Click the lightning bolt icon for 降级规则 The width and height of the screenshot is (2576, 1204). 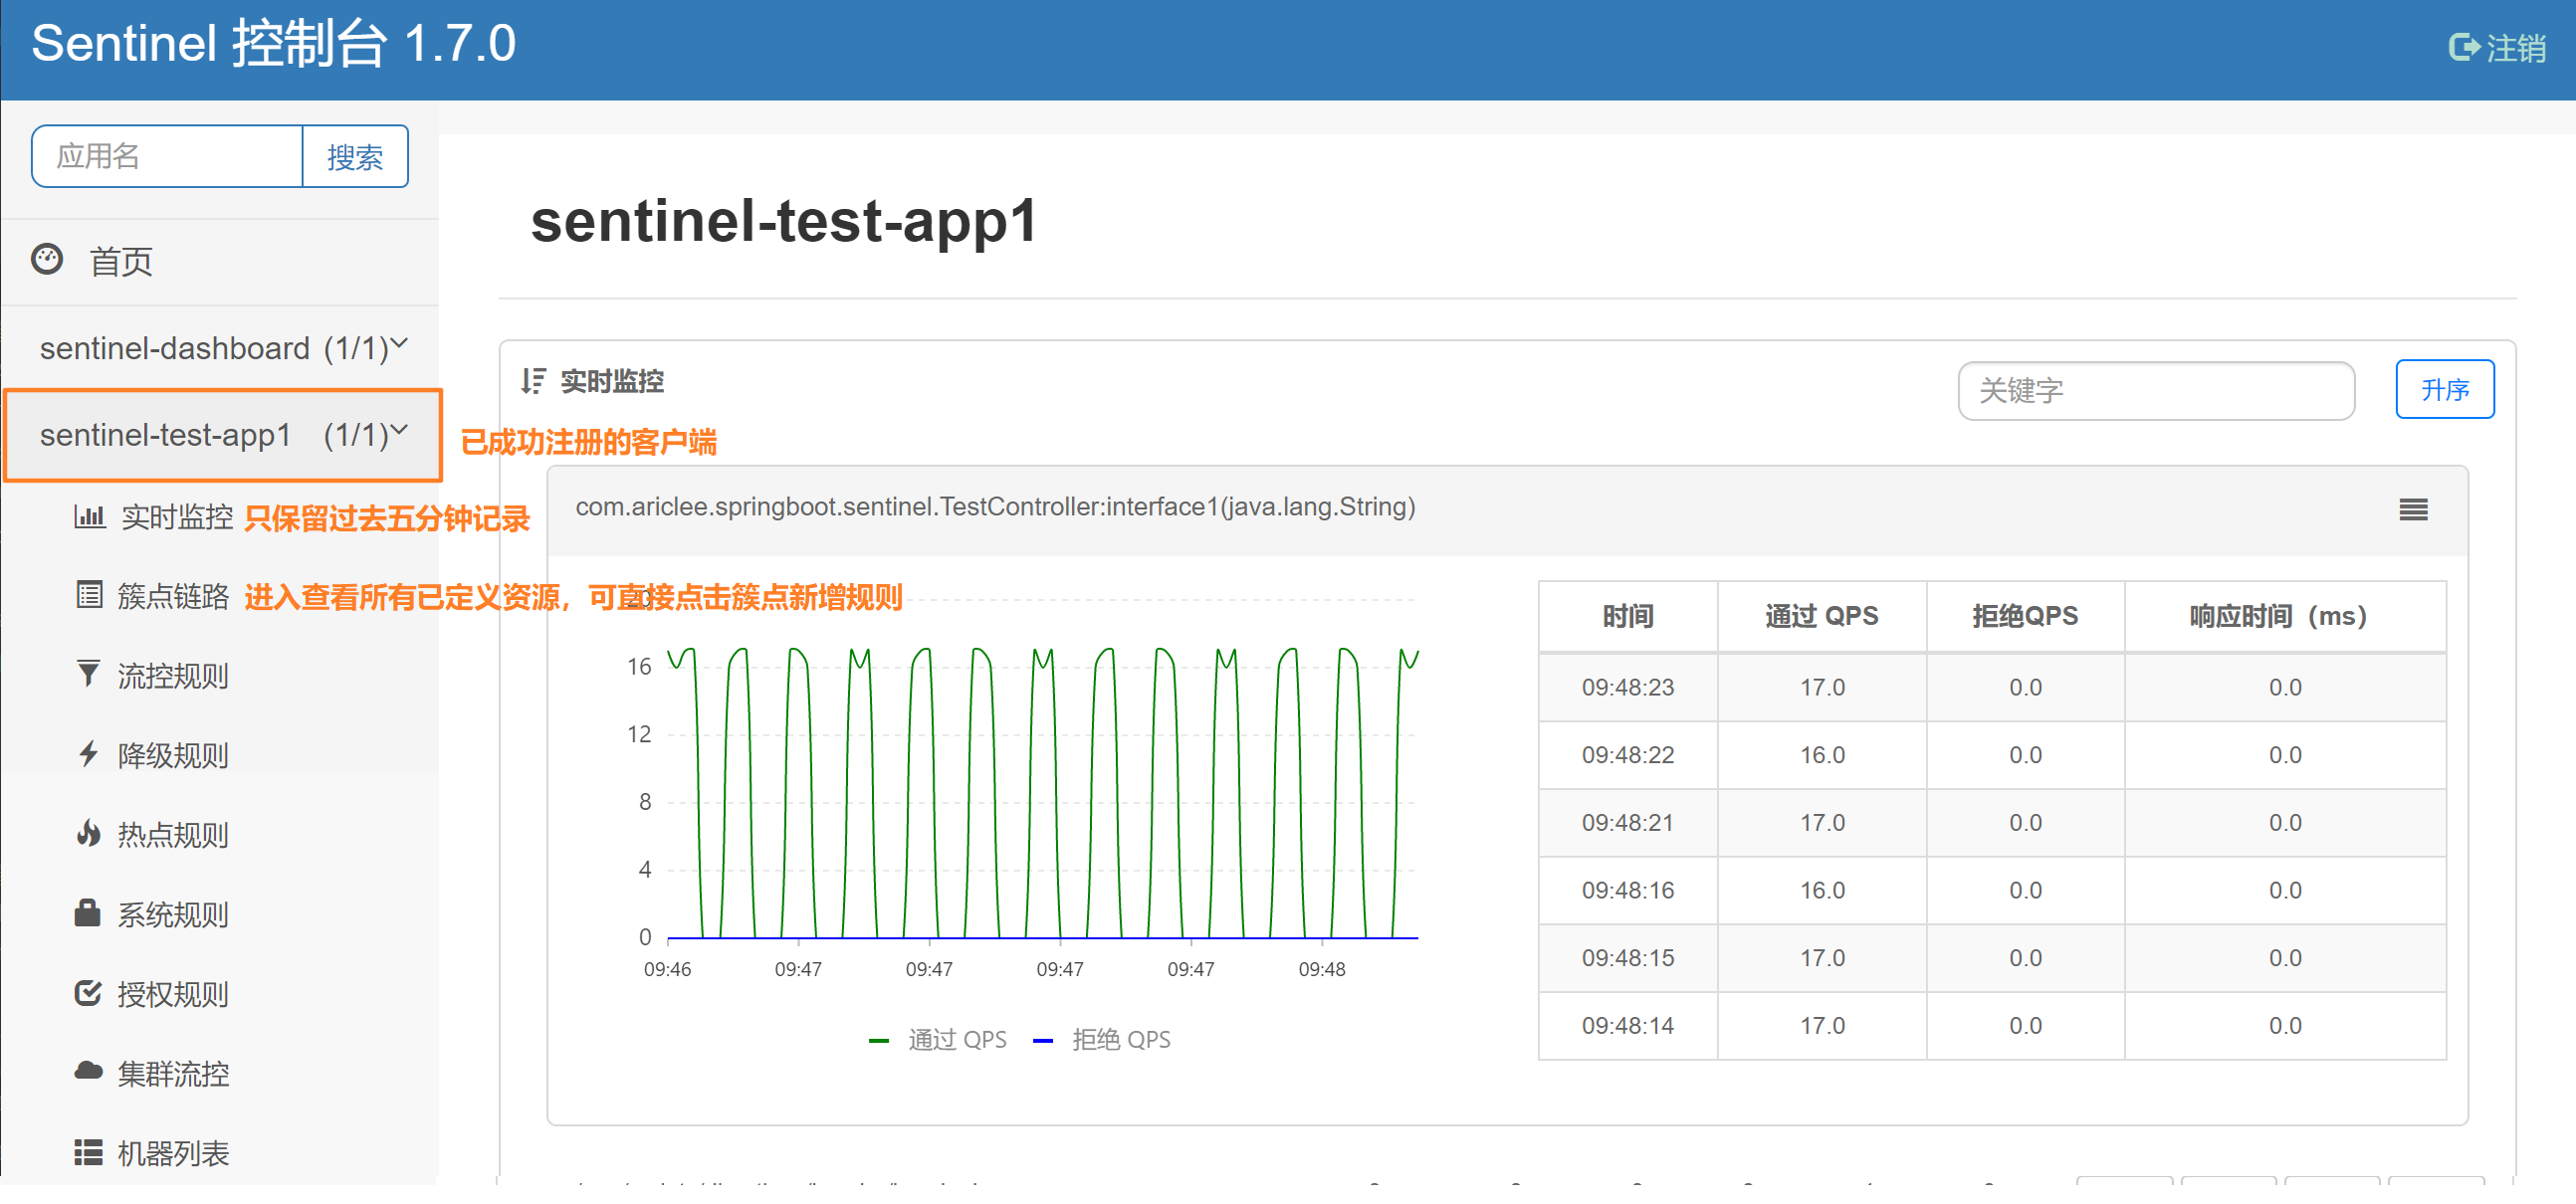[x=88, y=754]
